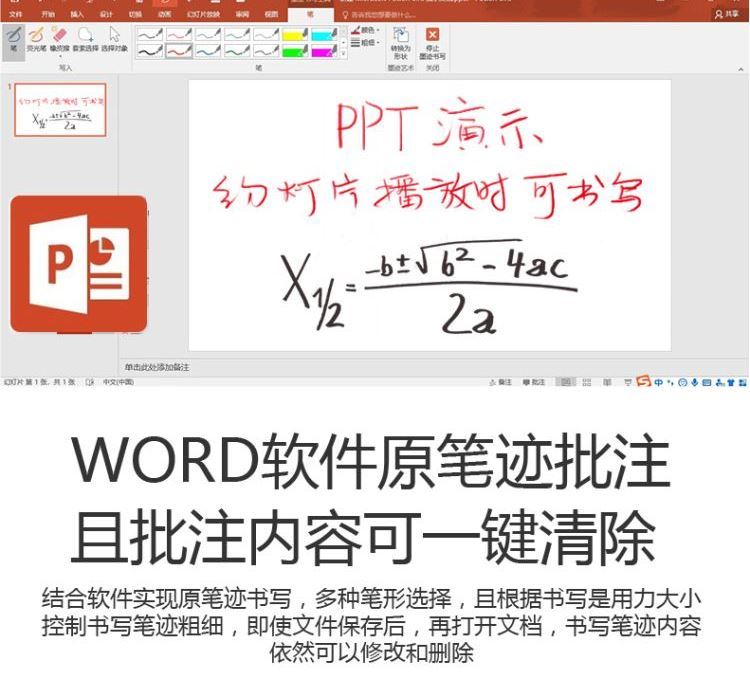Select the Eraser (橡皮擦) tool

(60, 39)
